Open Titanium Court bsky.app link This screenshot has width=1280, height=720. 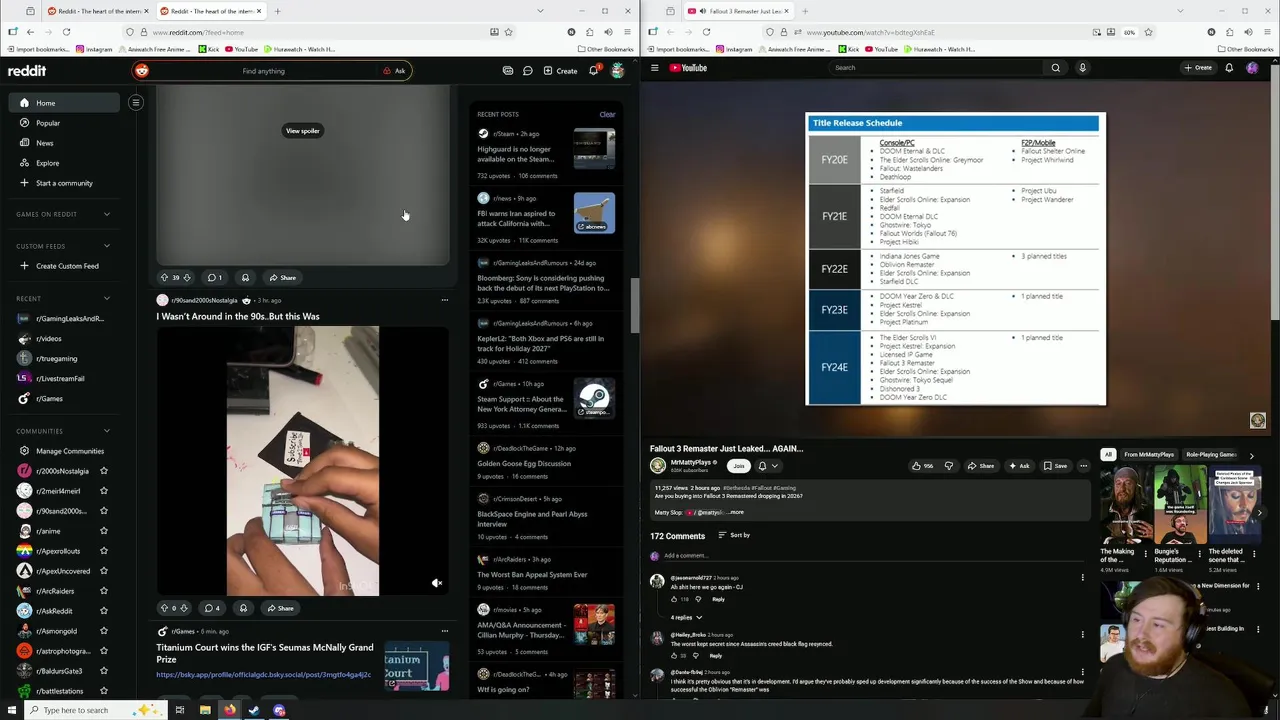[263, 675]
